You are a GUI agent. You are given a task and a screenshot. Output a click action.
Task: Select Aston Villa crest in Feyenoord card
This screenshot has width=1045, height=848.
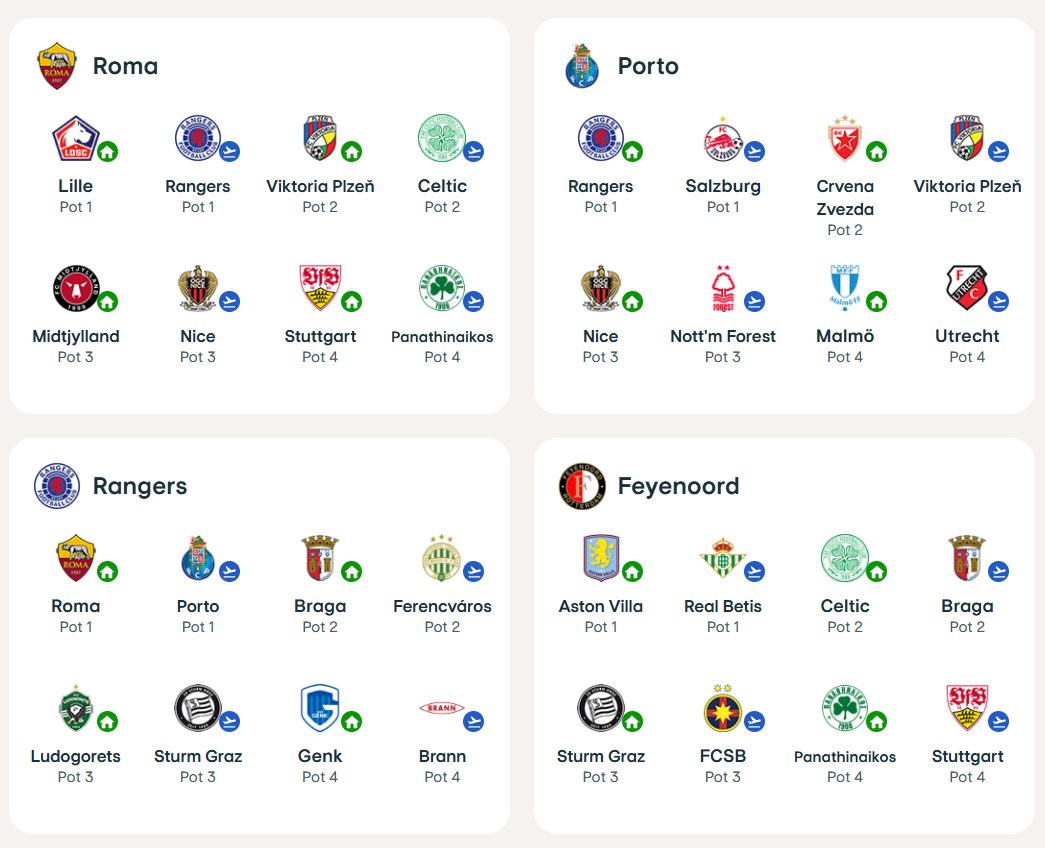(600, 558)
